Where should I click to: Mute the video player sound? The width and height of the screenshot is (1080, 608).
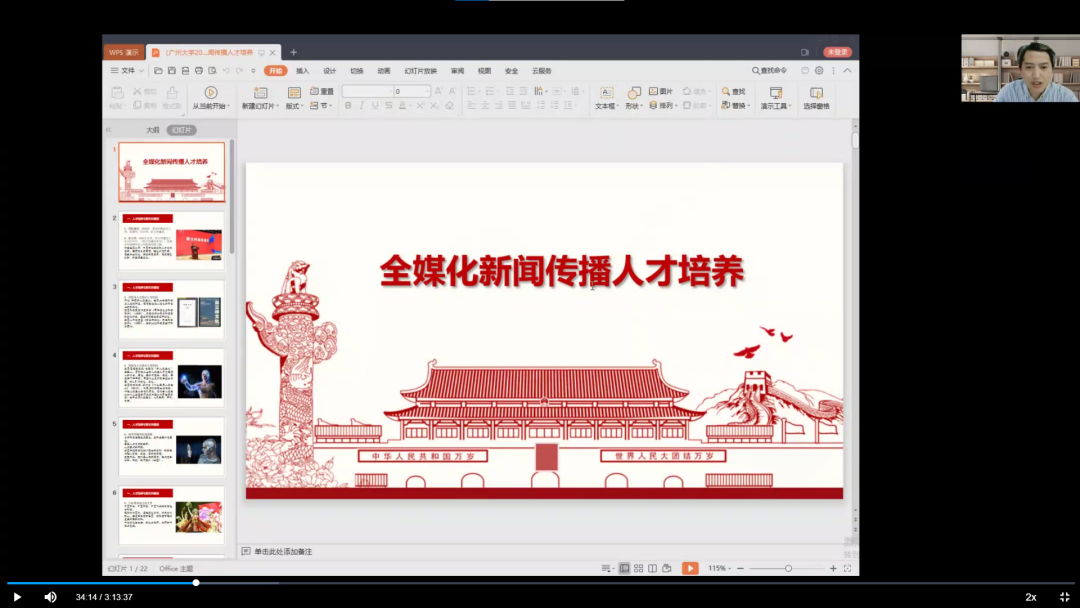click(50, 597)
